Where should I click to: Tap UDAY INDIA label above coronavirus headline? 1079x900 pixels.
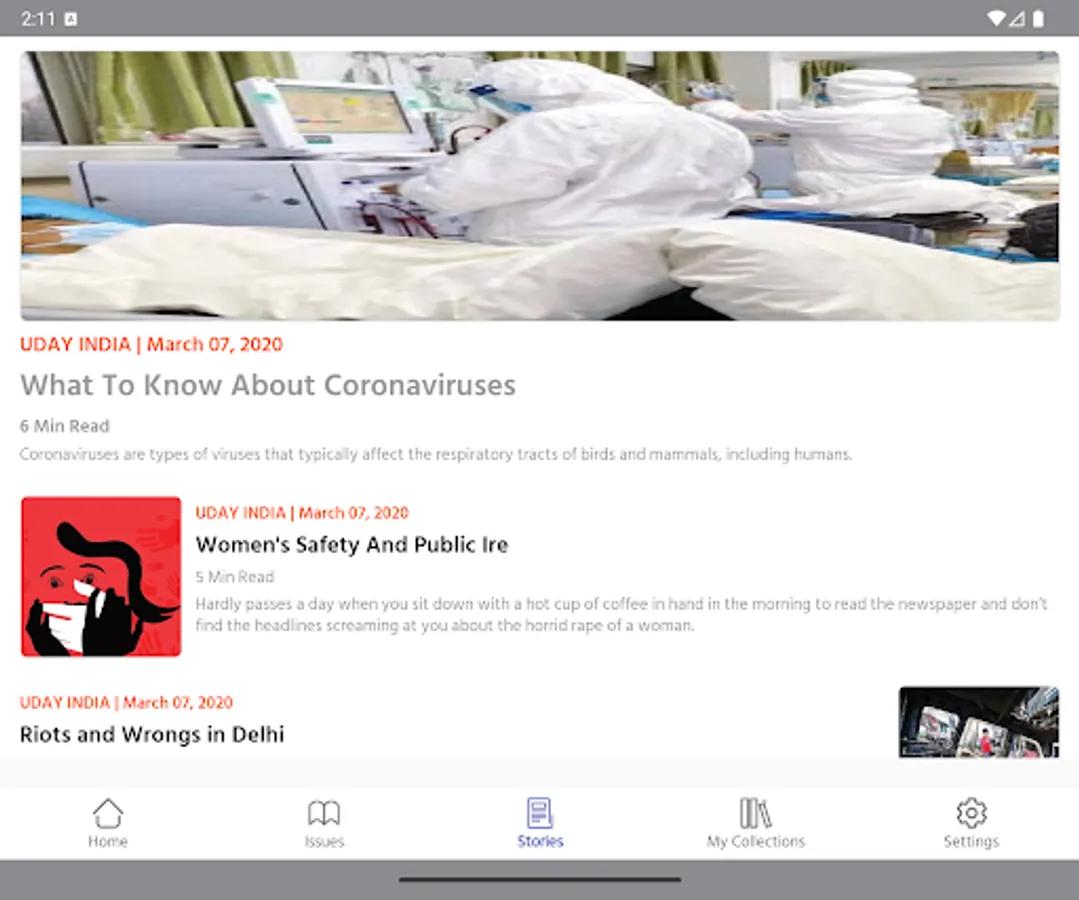point(75,344)
